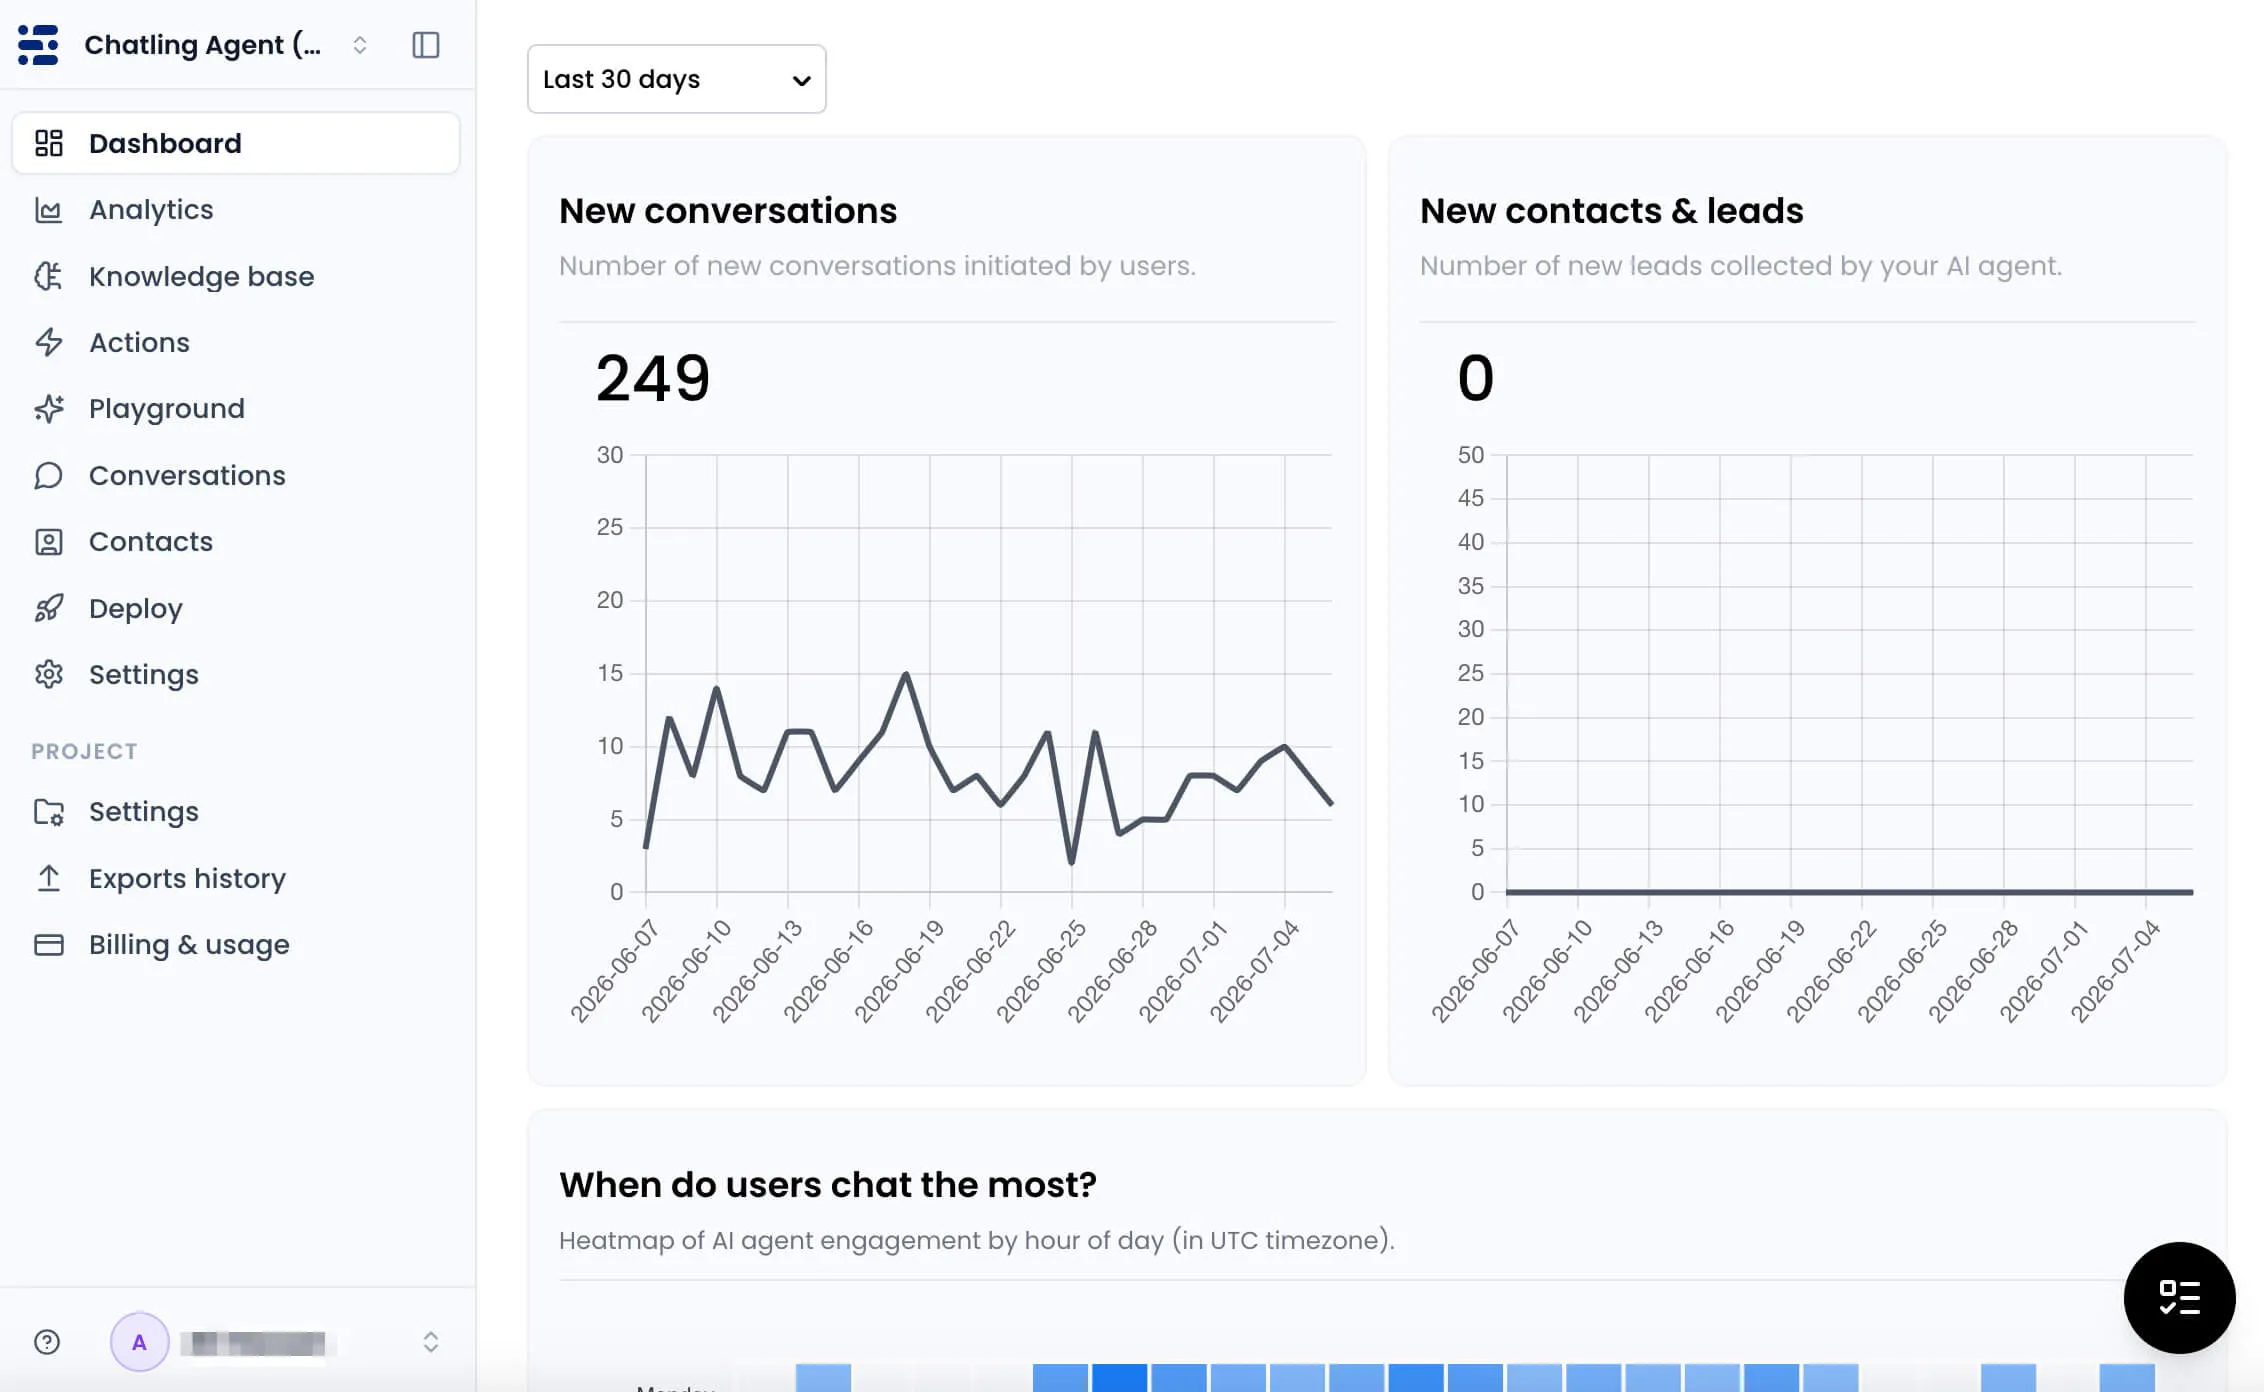Open Billing & usage link
The image size is (2264, 1392).
point(236,945)
